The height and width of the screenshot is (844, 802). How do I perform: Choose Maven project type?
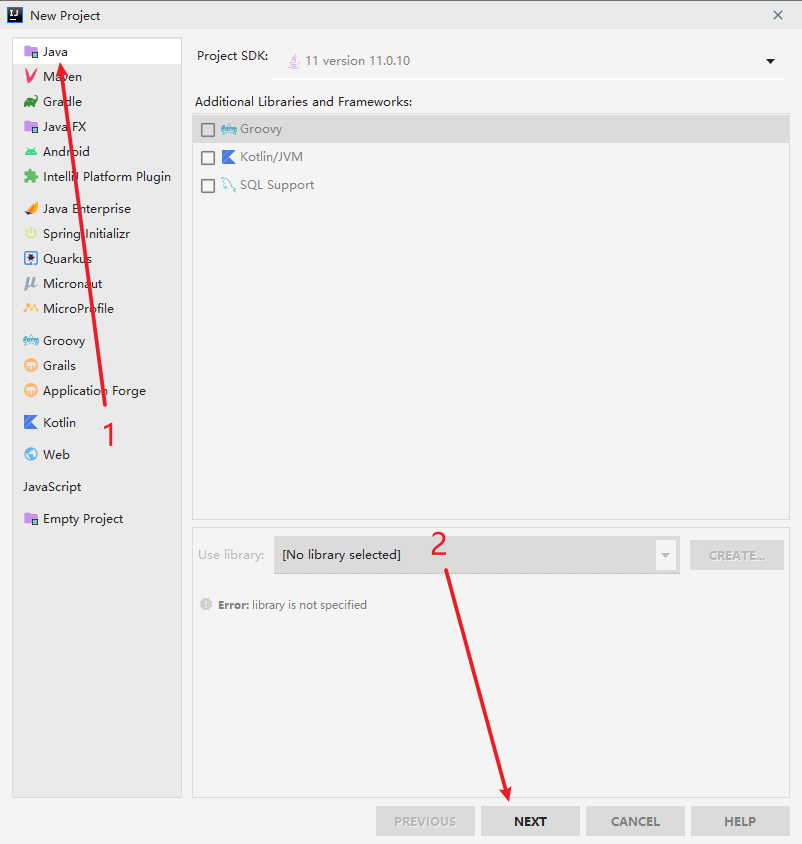tap(97, 77)
